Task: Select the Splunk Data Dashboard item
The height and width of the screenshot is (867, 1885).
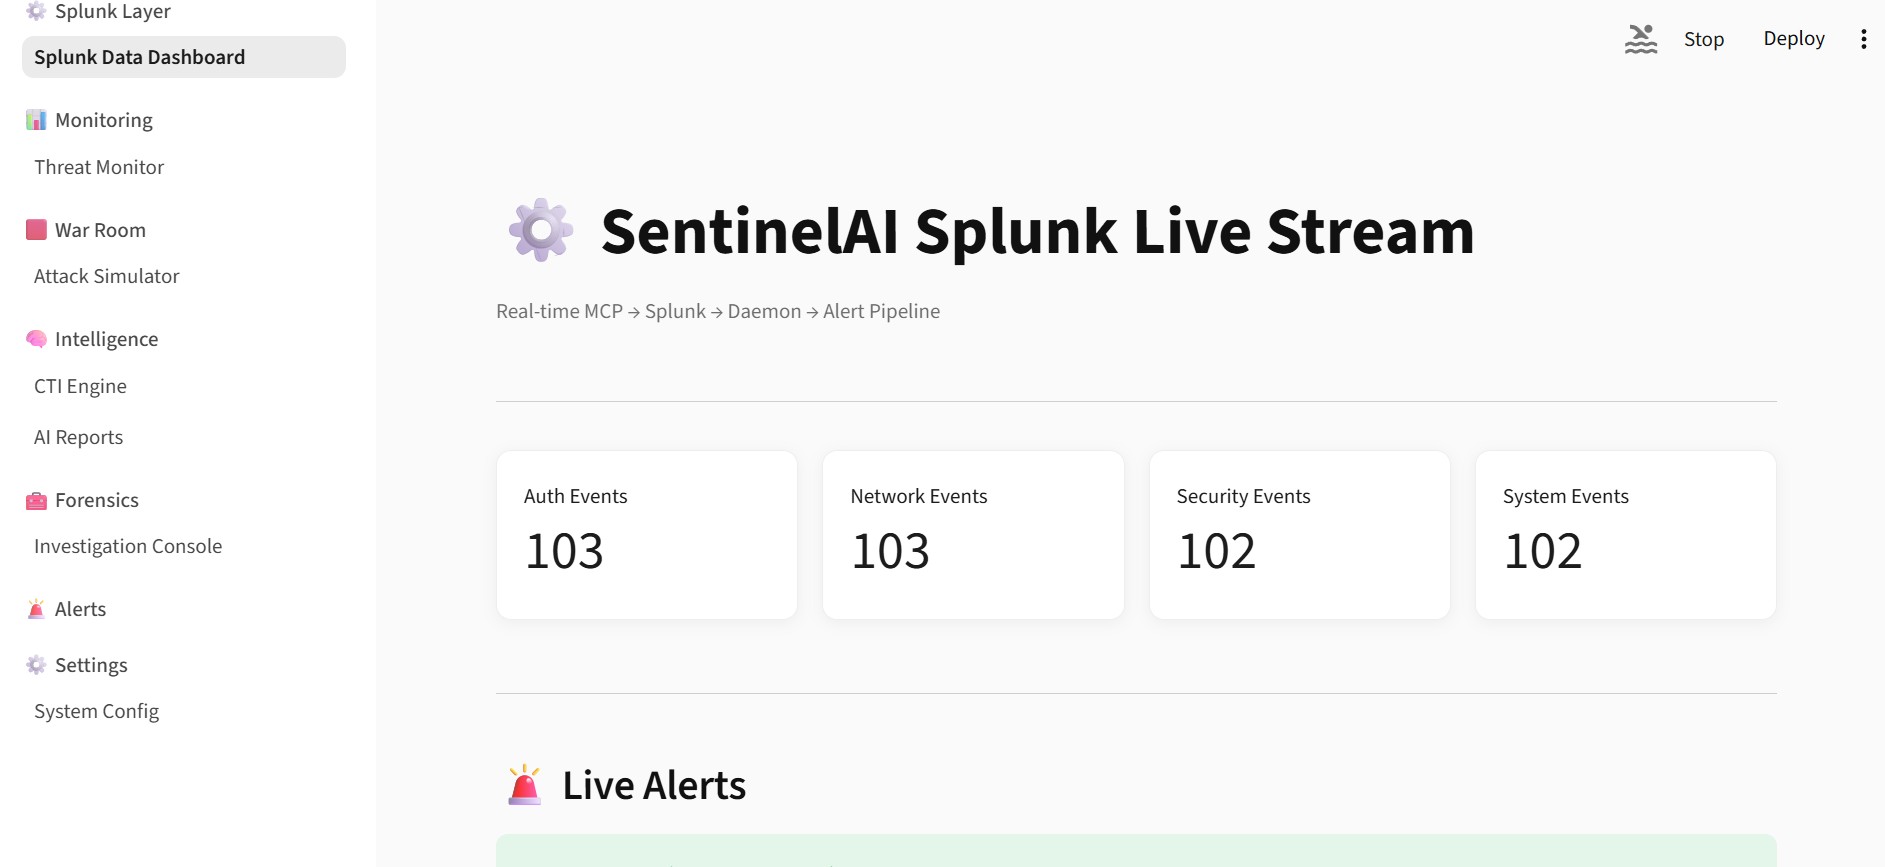Action: click(x=184, y=57)
